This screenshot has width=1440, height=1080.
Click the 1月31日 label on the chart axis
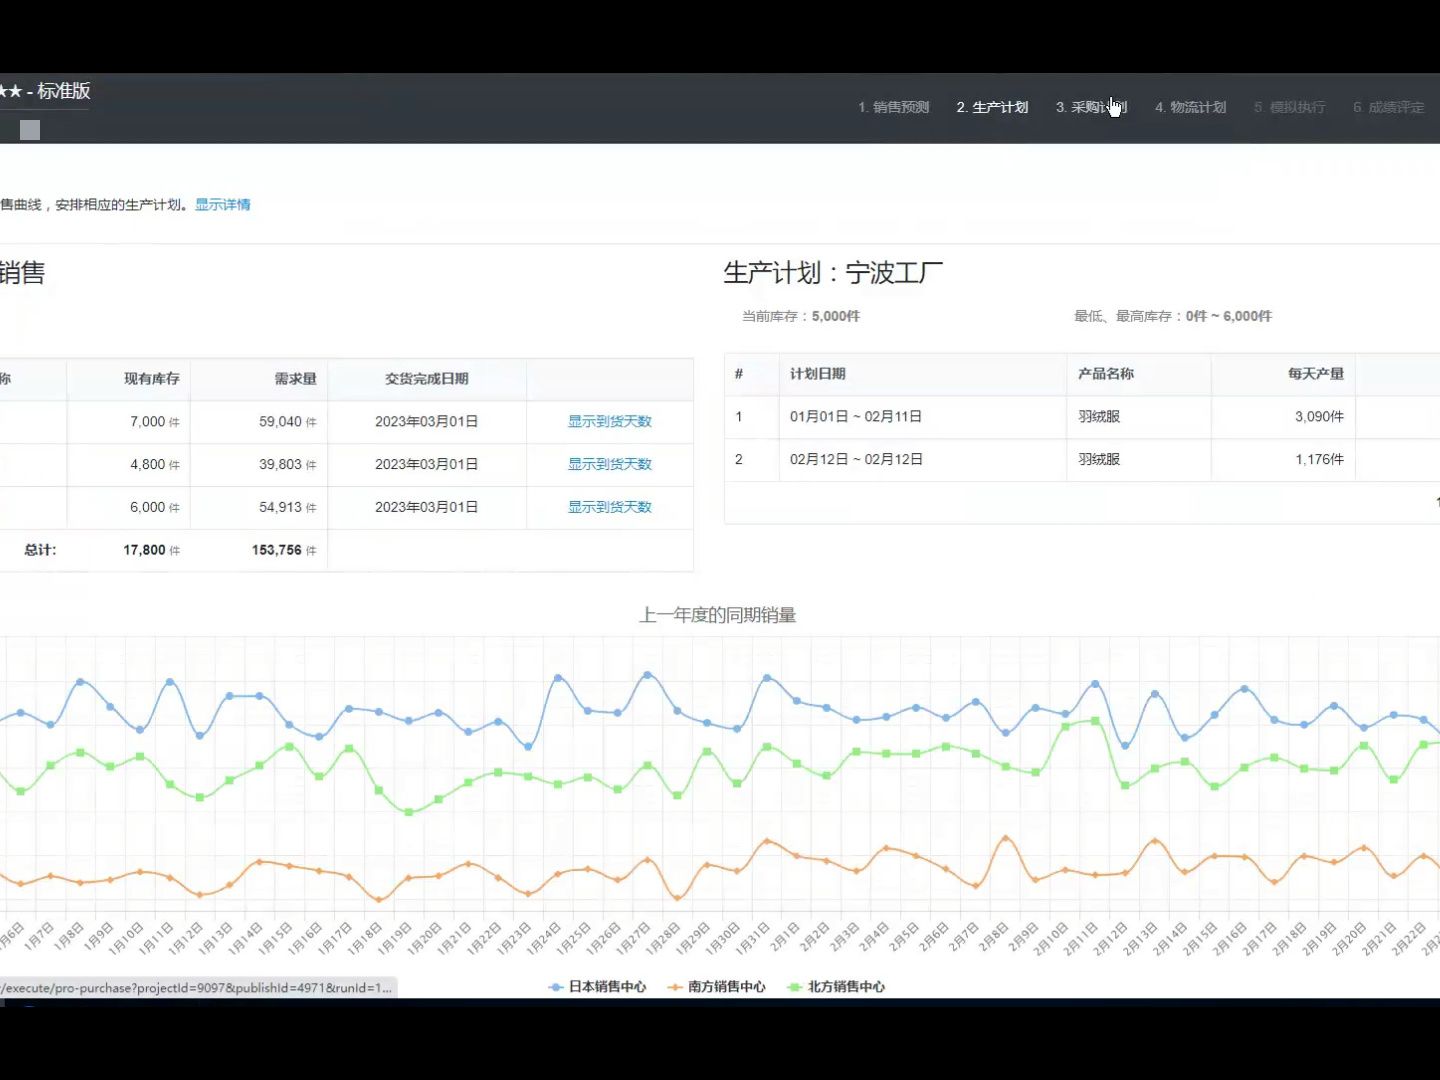(753, 937)
